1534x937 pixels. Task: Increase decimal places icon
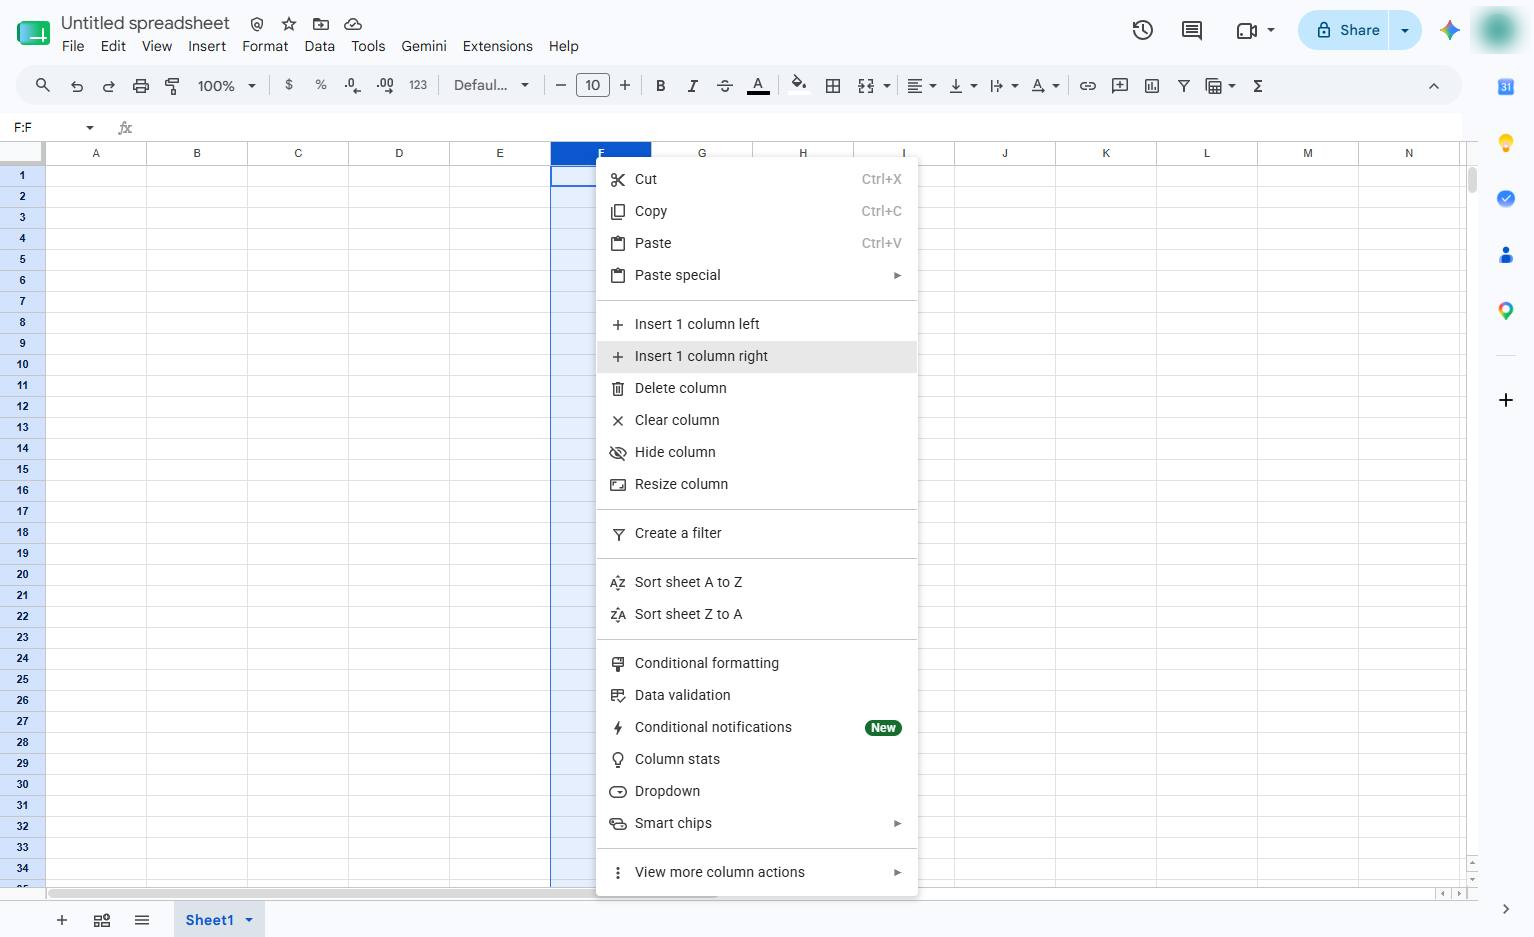[385, 86]
